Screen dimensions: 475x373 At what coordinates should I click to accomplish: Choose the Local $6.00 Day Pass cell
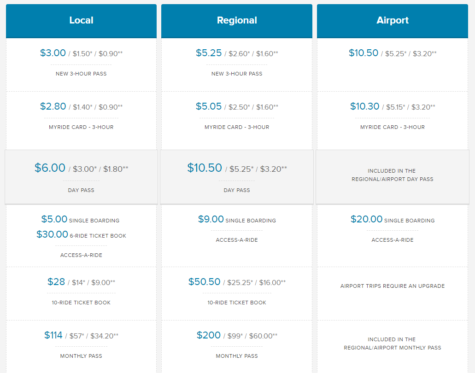81,177
